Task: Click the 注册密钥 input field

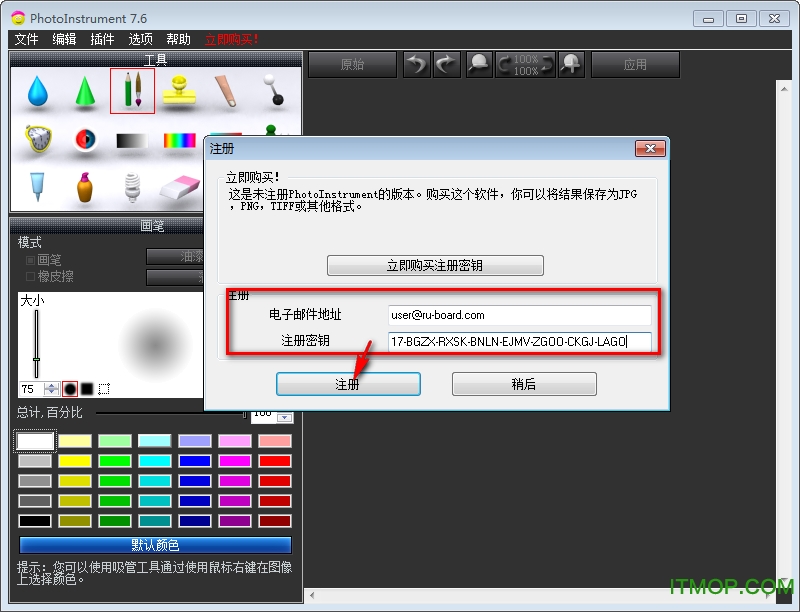Action: pos(520,341)
